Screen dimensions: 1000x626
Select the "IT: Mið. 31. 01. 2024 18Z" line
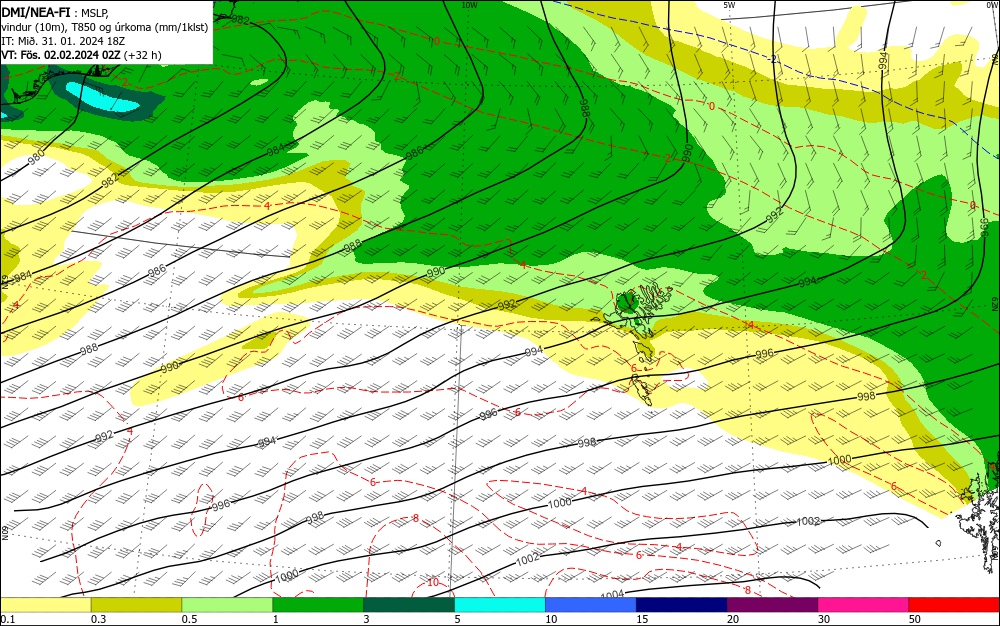(62, 41)
